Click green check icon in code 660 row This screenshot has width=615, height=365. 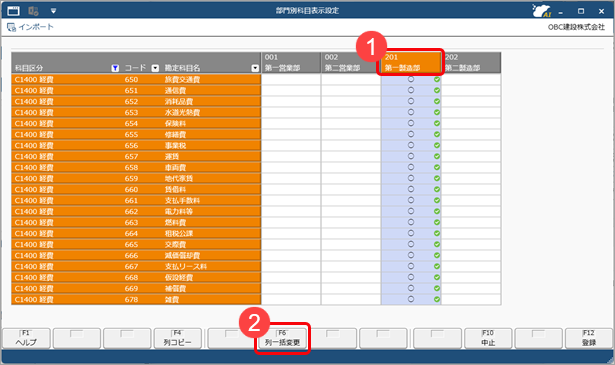pyautogui.click(x=437, y=189)
